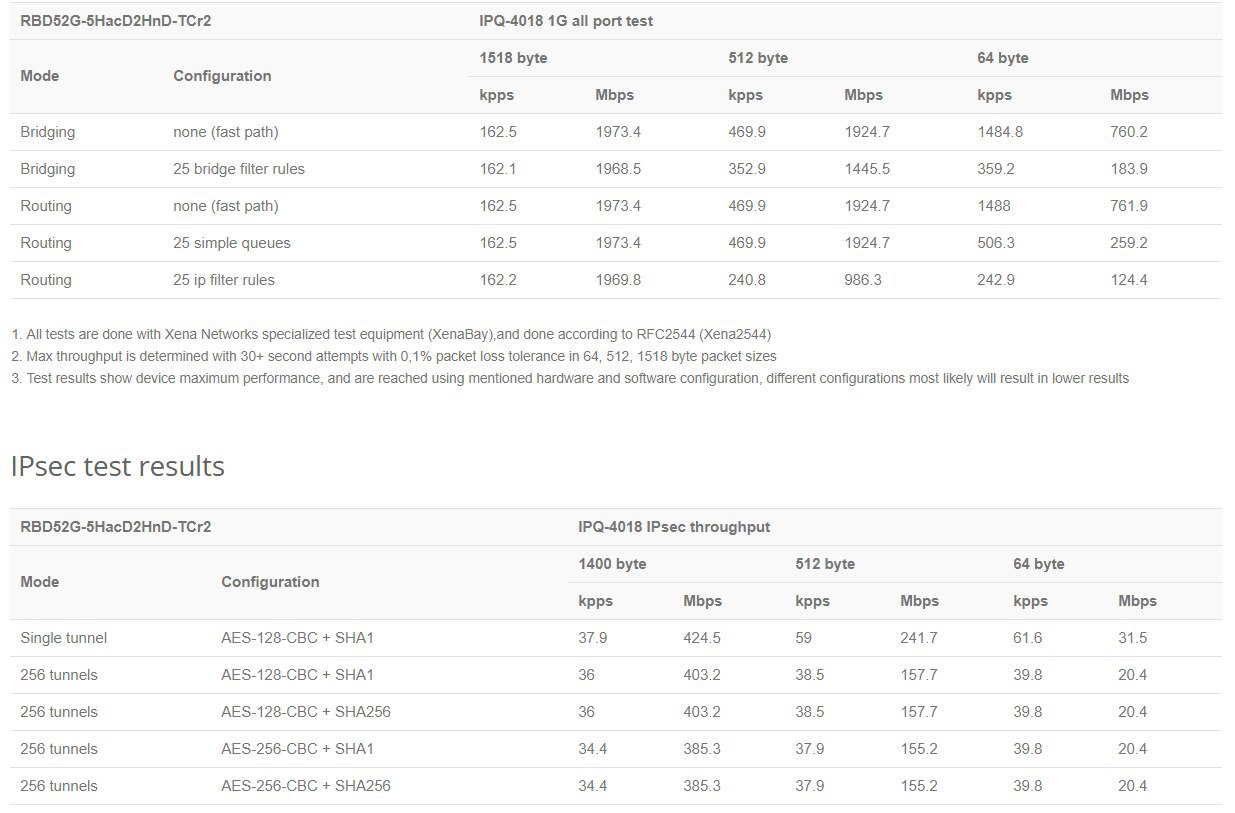Select the 'Single tunnel' mode cell
The width and height of the screenshot is (1235, 813).
(x=63, y=638)
